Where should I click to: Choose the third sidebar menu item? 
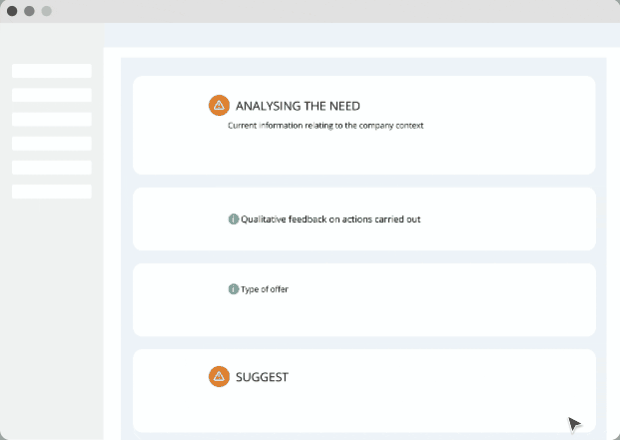click(52, 119)
